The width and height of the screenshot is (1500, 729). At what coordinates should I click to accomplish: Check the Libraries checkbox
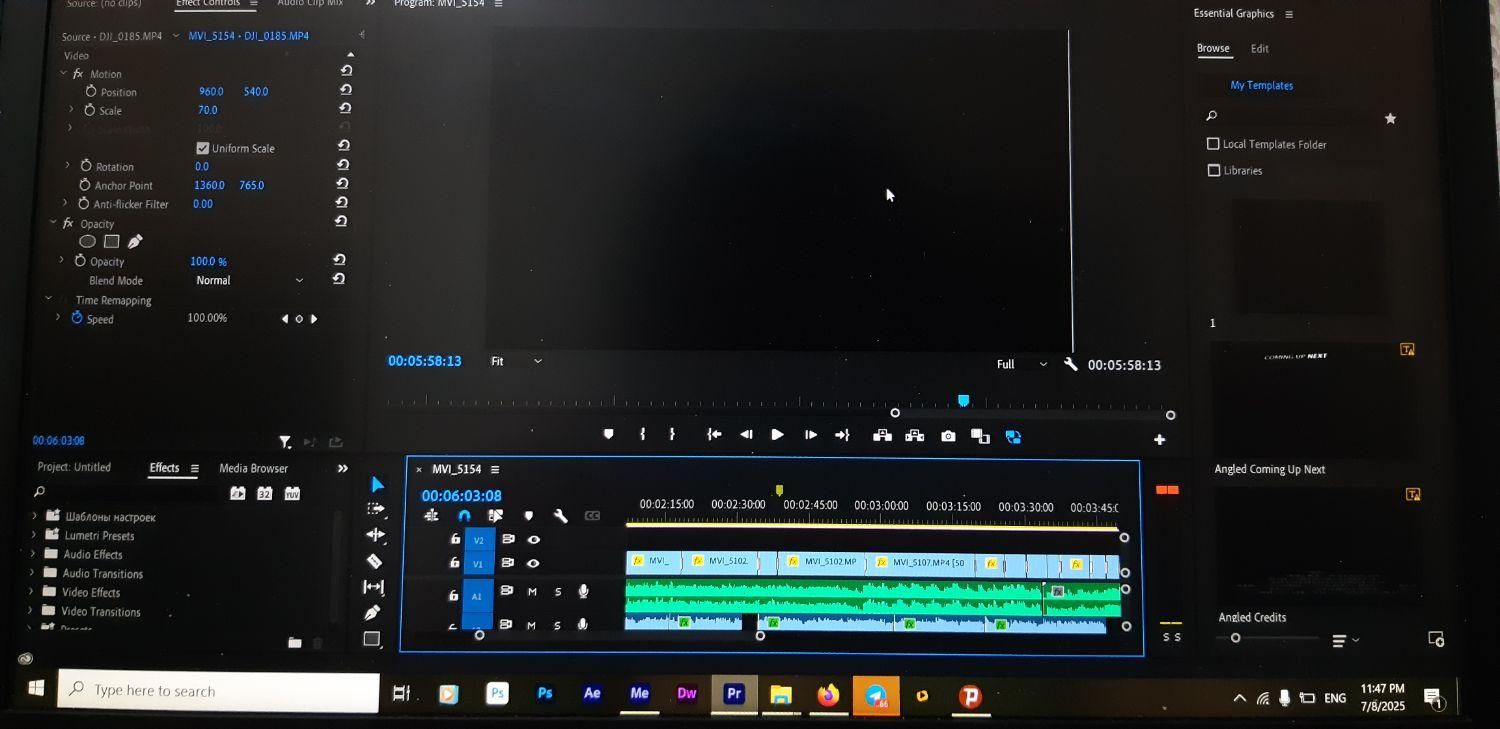[x=1213, y=170]
